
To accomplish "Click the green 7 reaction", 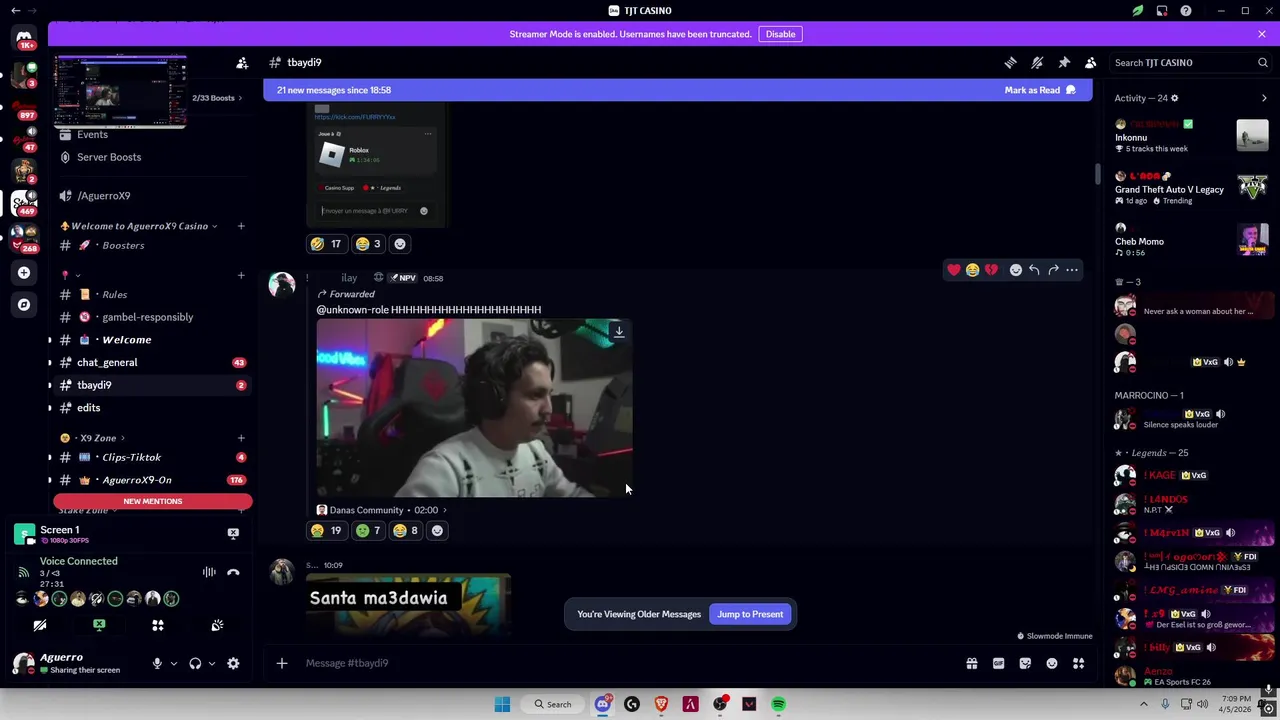I will point(368,531).
